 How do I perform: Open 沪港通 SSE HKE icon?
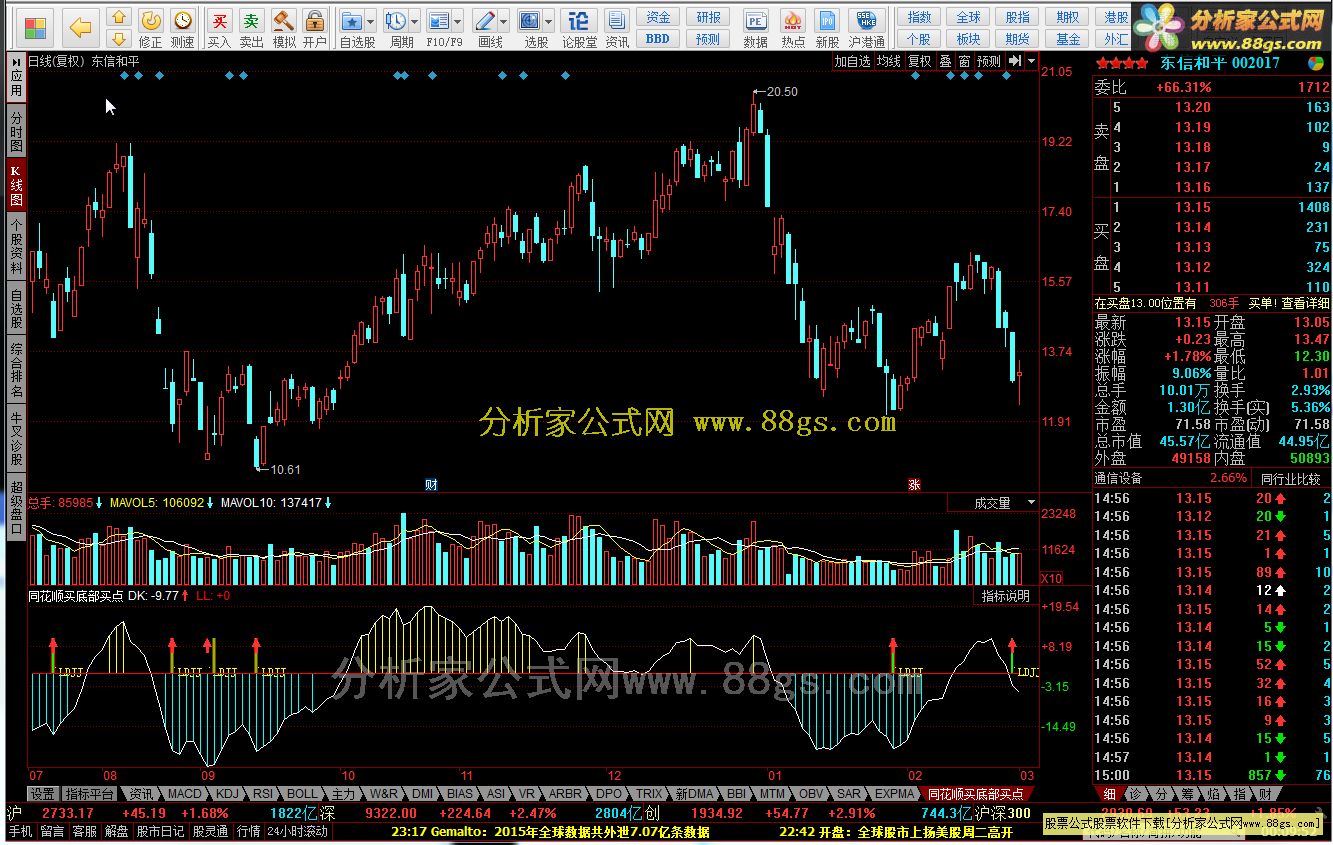pyautogui.click(x=866, y=28)
